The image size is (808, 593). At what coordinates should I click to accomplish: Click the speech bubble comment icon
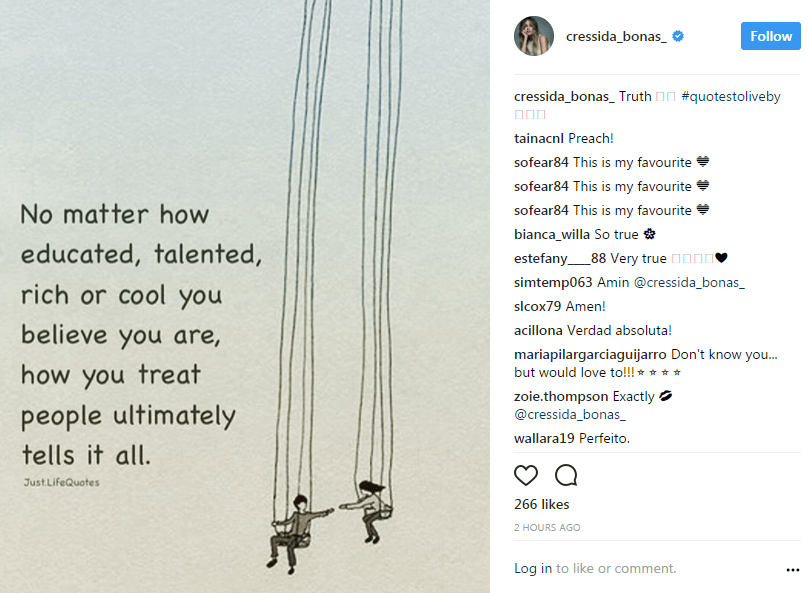(566, 475)
